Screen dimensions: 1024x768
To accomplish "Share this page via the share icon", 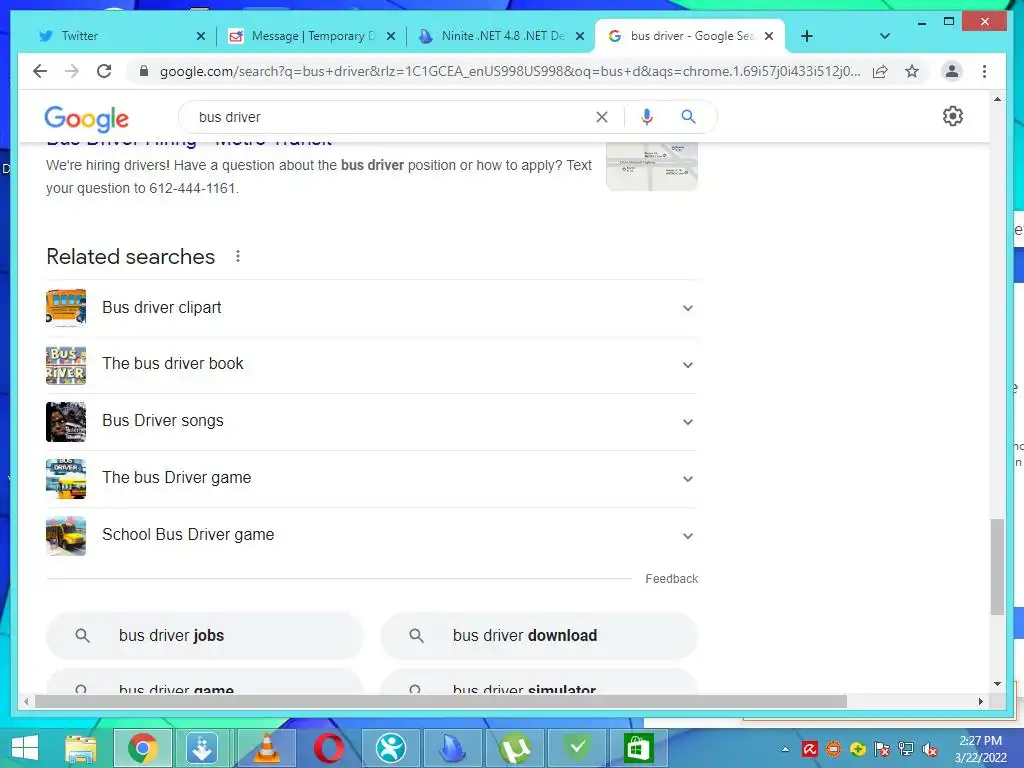I will [880, 71].
